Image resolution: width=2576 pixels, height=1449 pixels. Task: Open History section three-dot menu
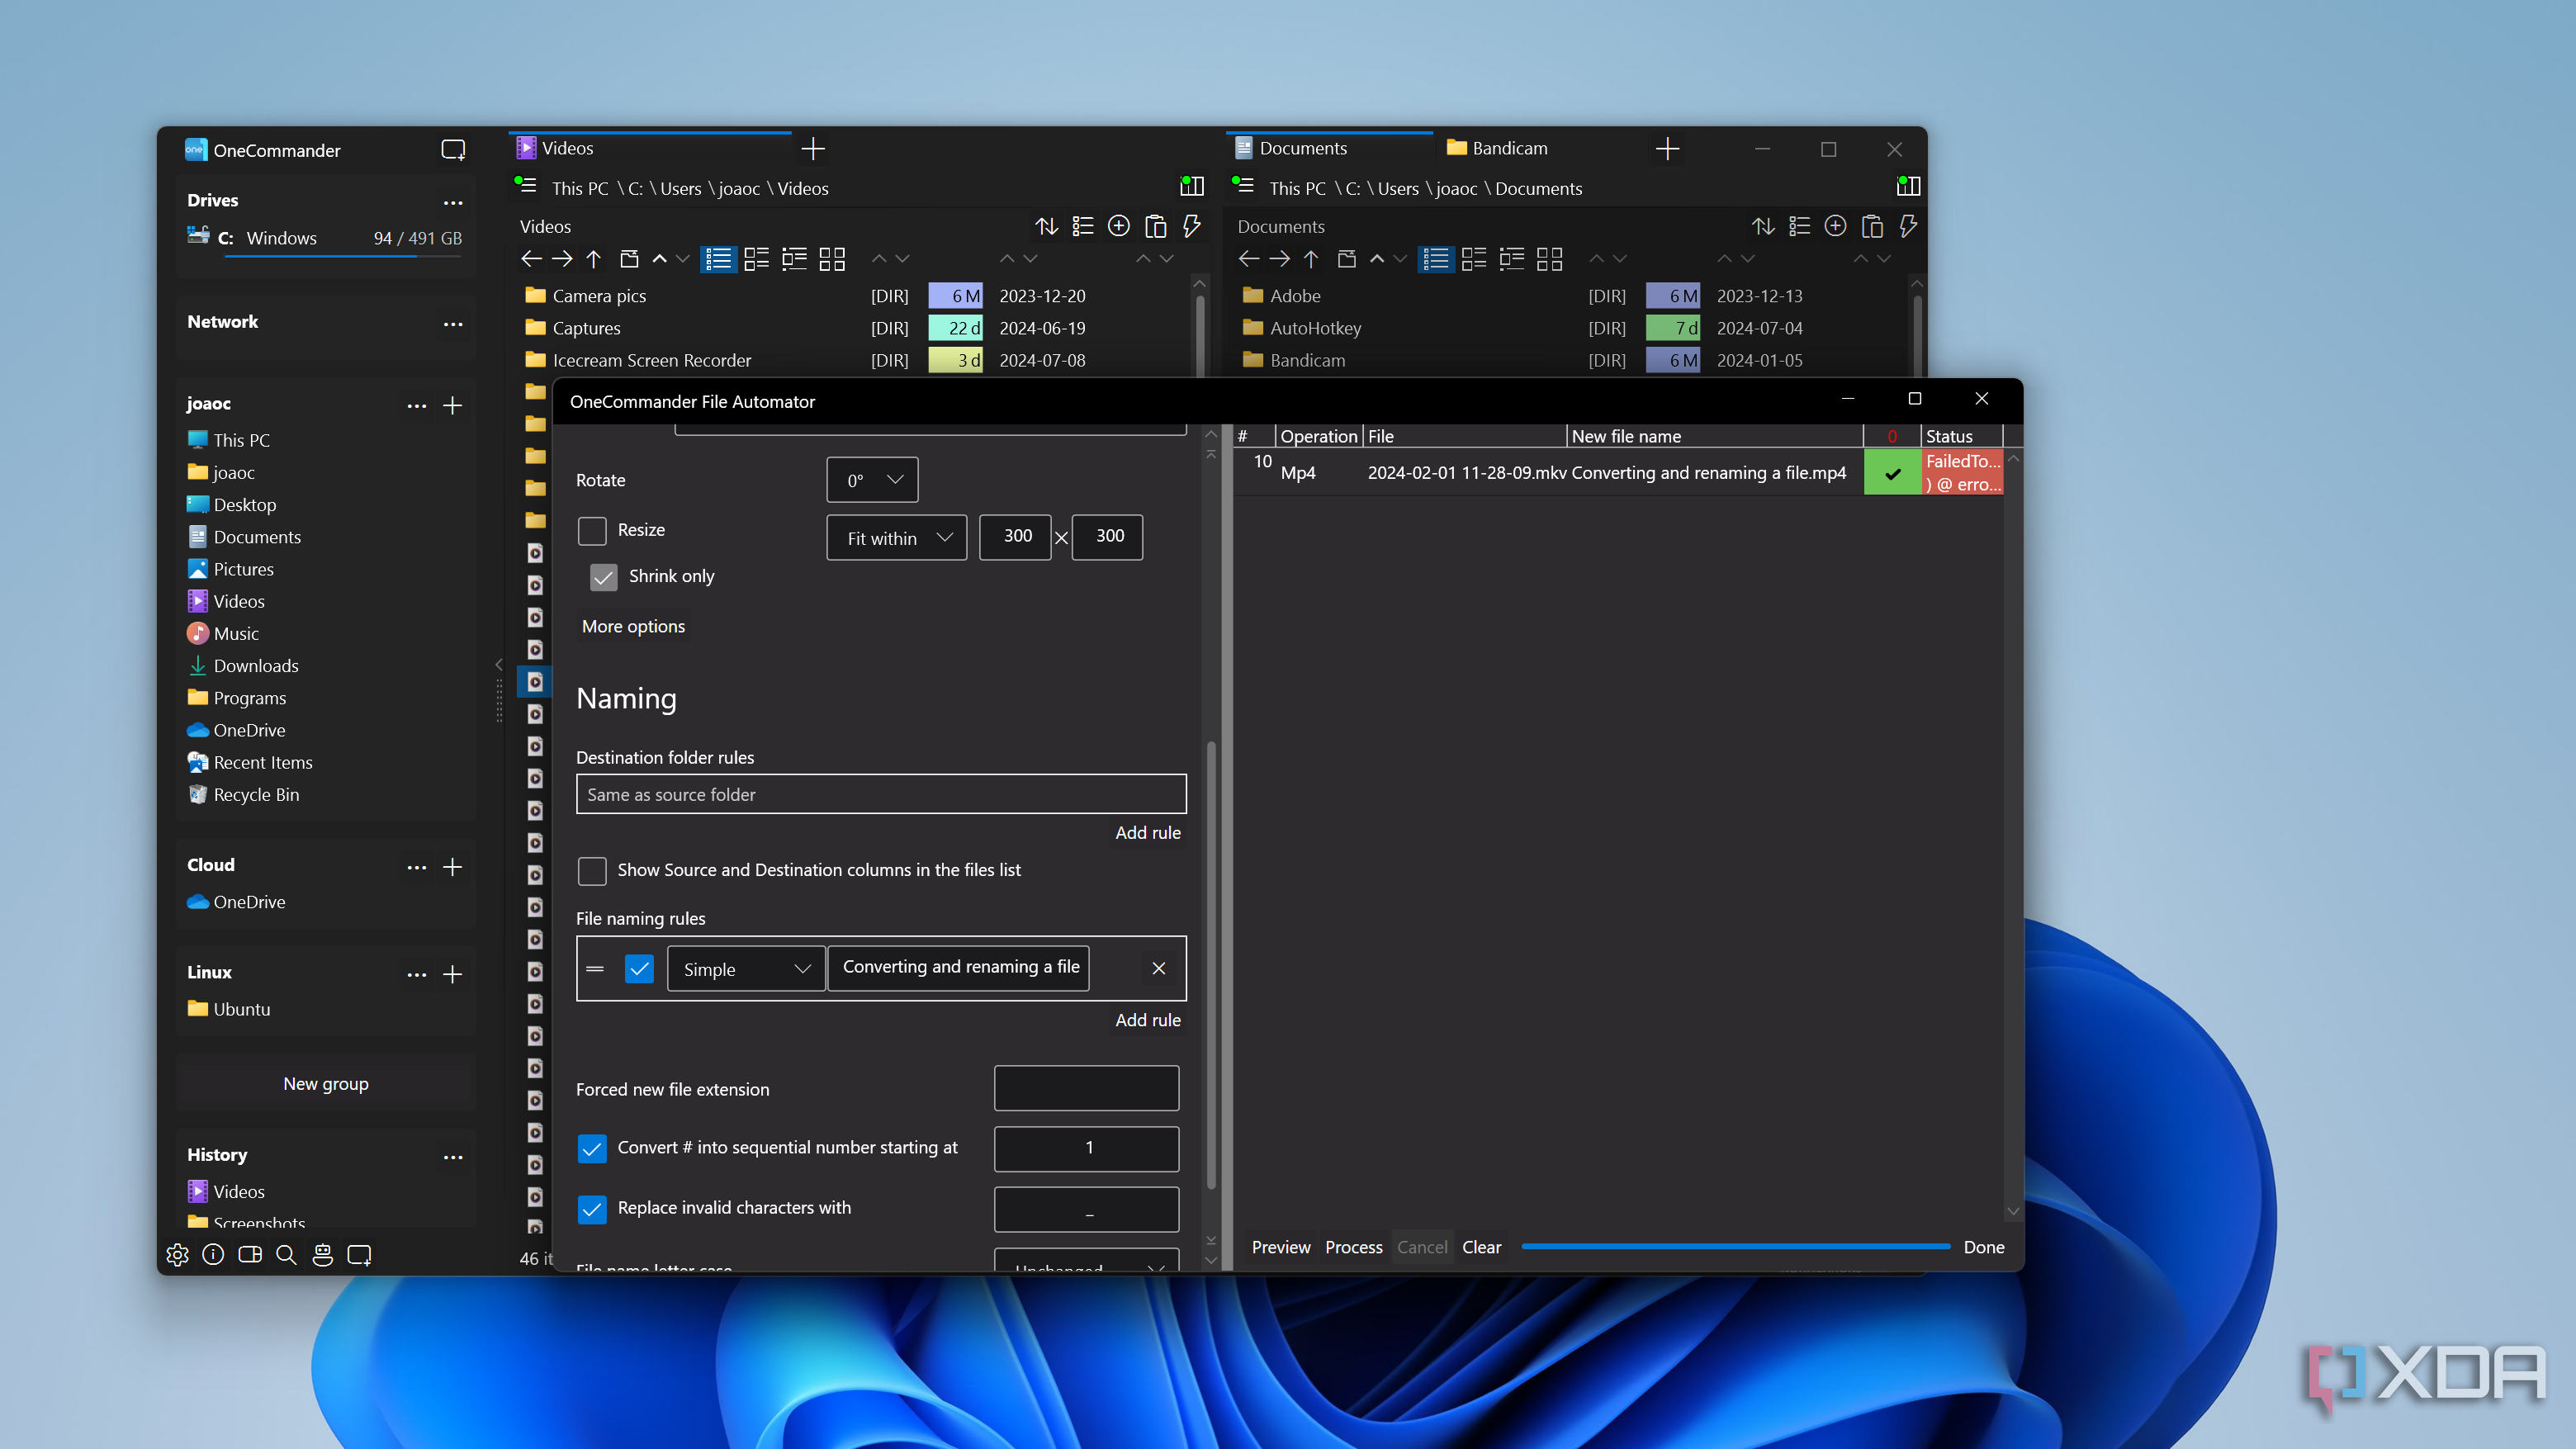click(x=453, y=1157)
